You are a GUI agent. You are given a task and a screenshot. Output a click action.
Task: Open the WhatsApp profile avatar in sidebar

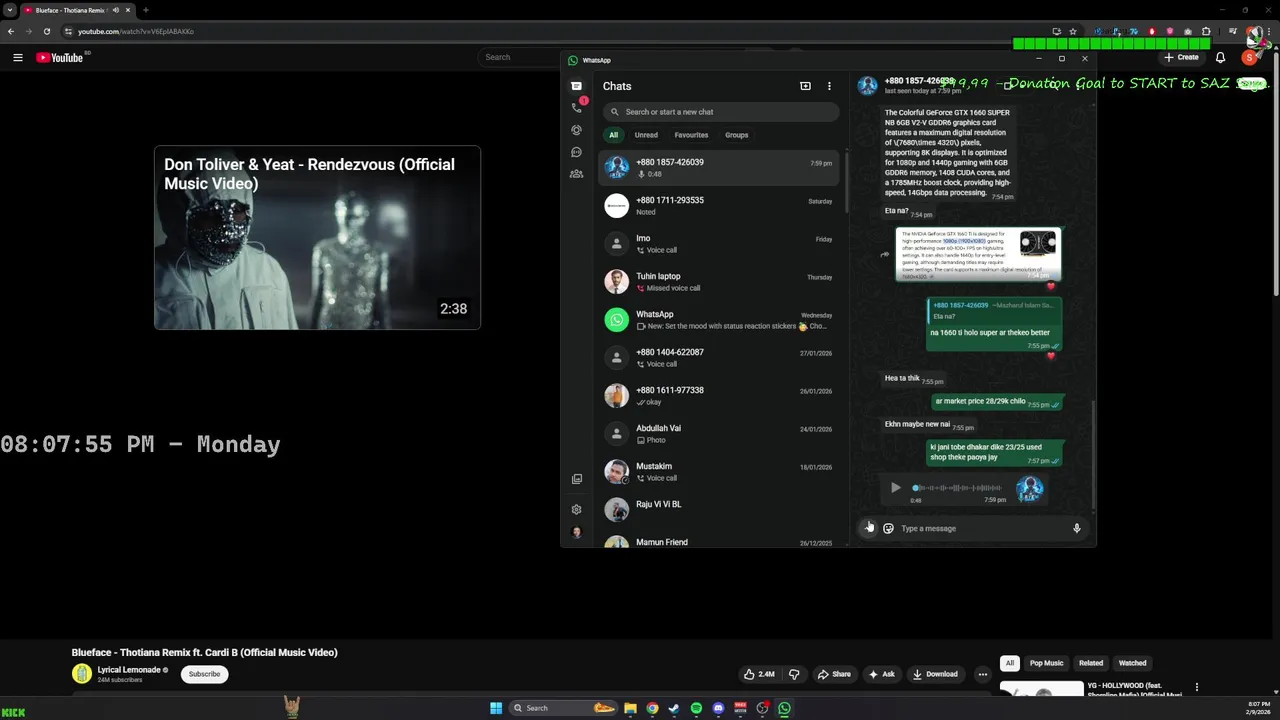coord(576,532)
